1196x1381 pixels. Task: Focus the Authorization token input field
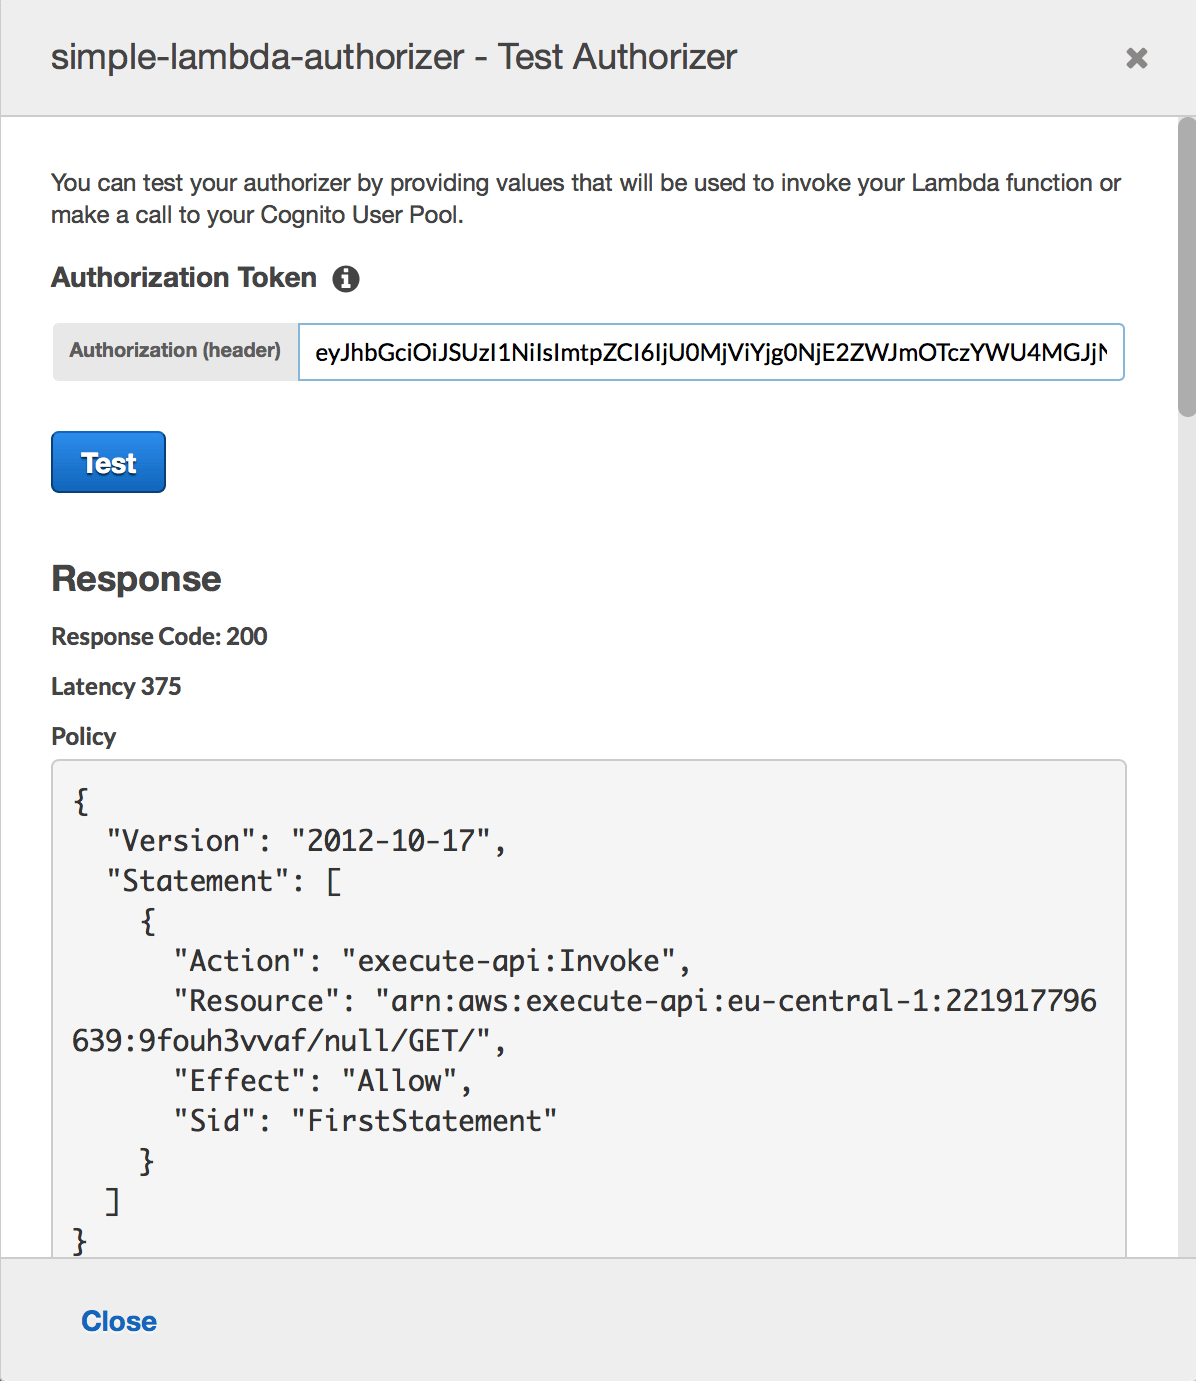710,352
